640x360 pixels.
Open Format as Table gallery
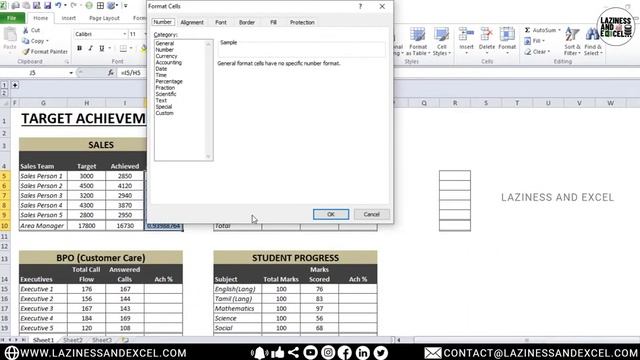click(x=418, y=41)
